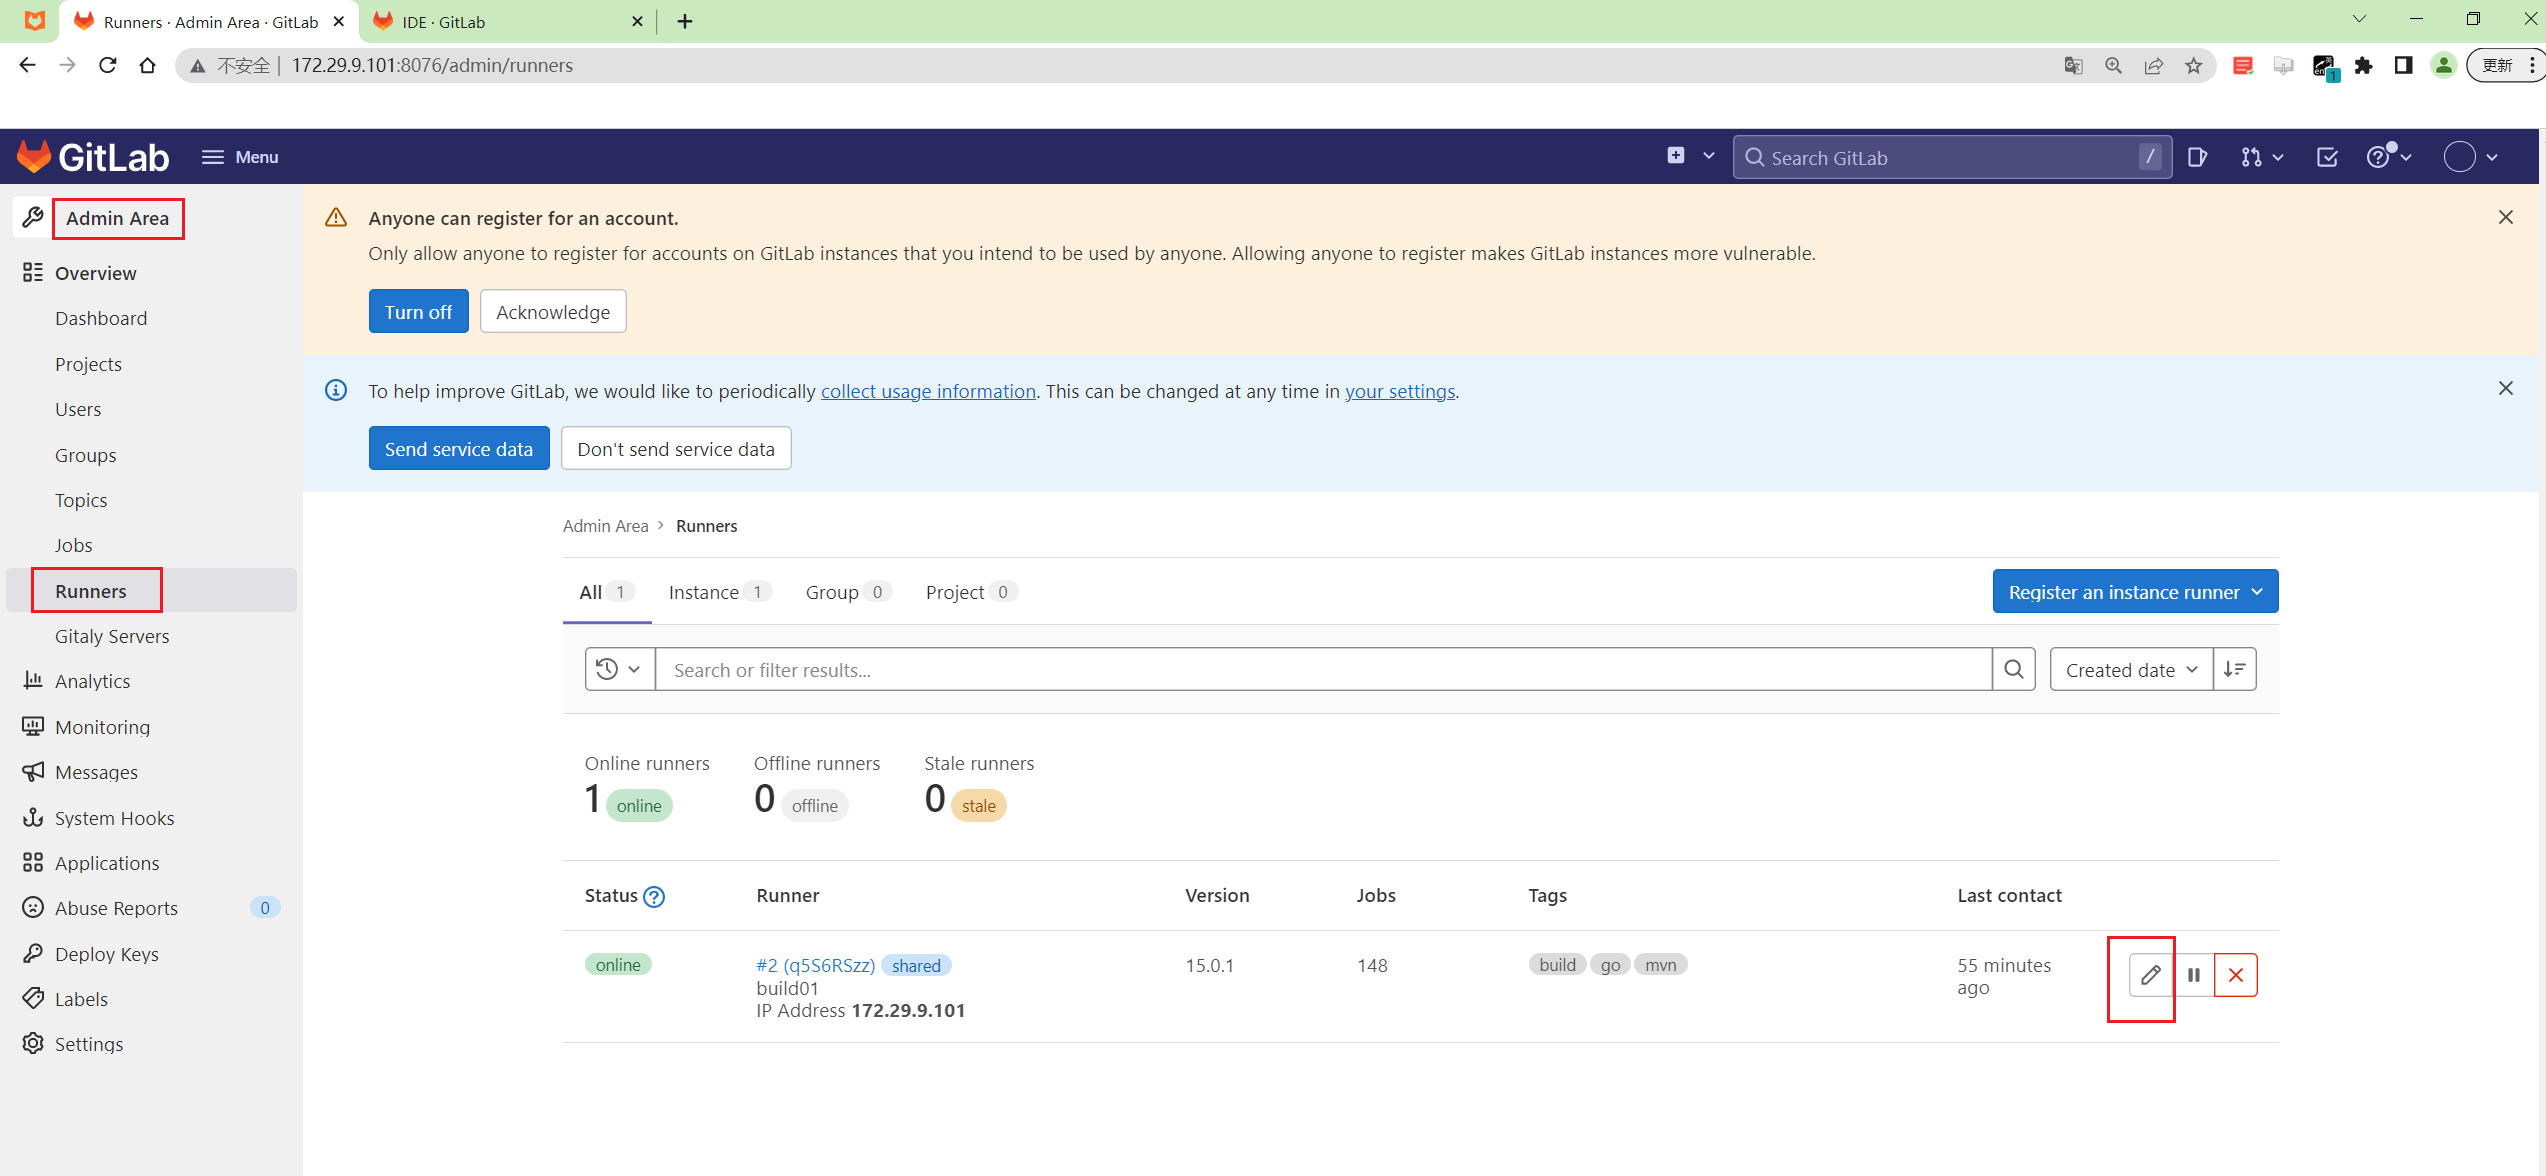
Task: Open recent searches history dropdown
Action: (619, 669)
